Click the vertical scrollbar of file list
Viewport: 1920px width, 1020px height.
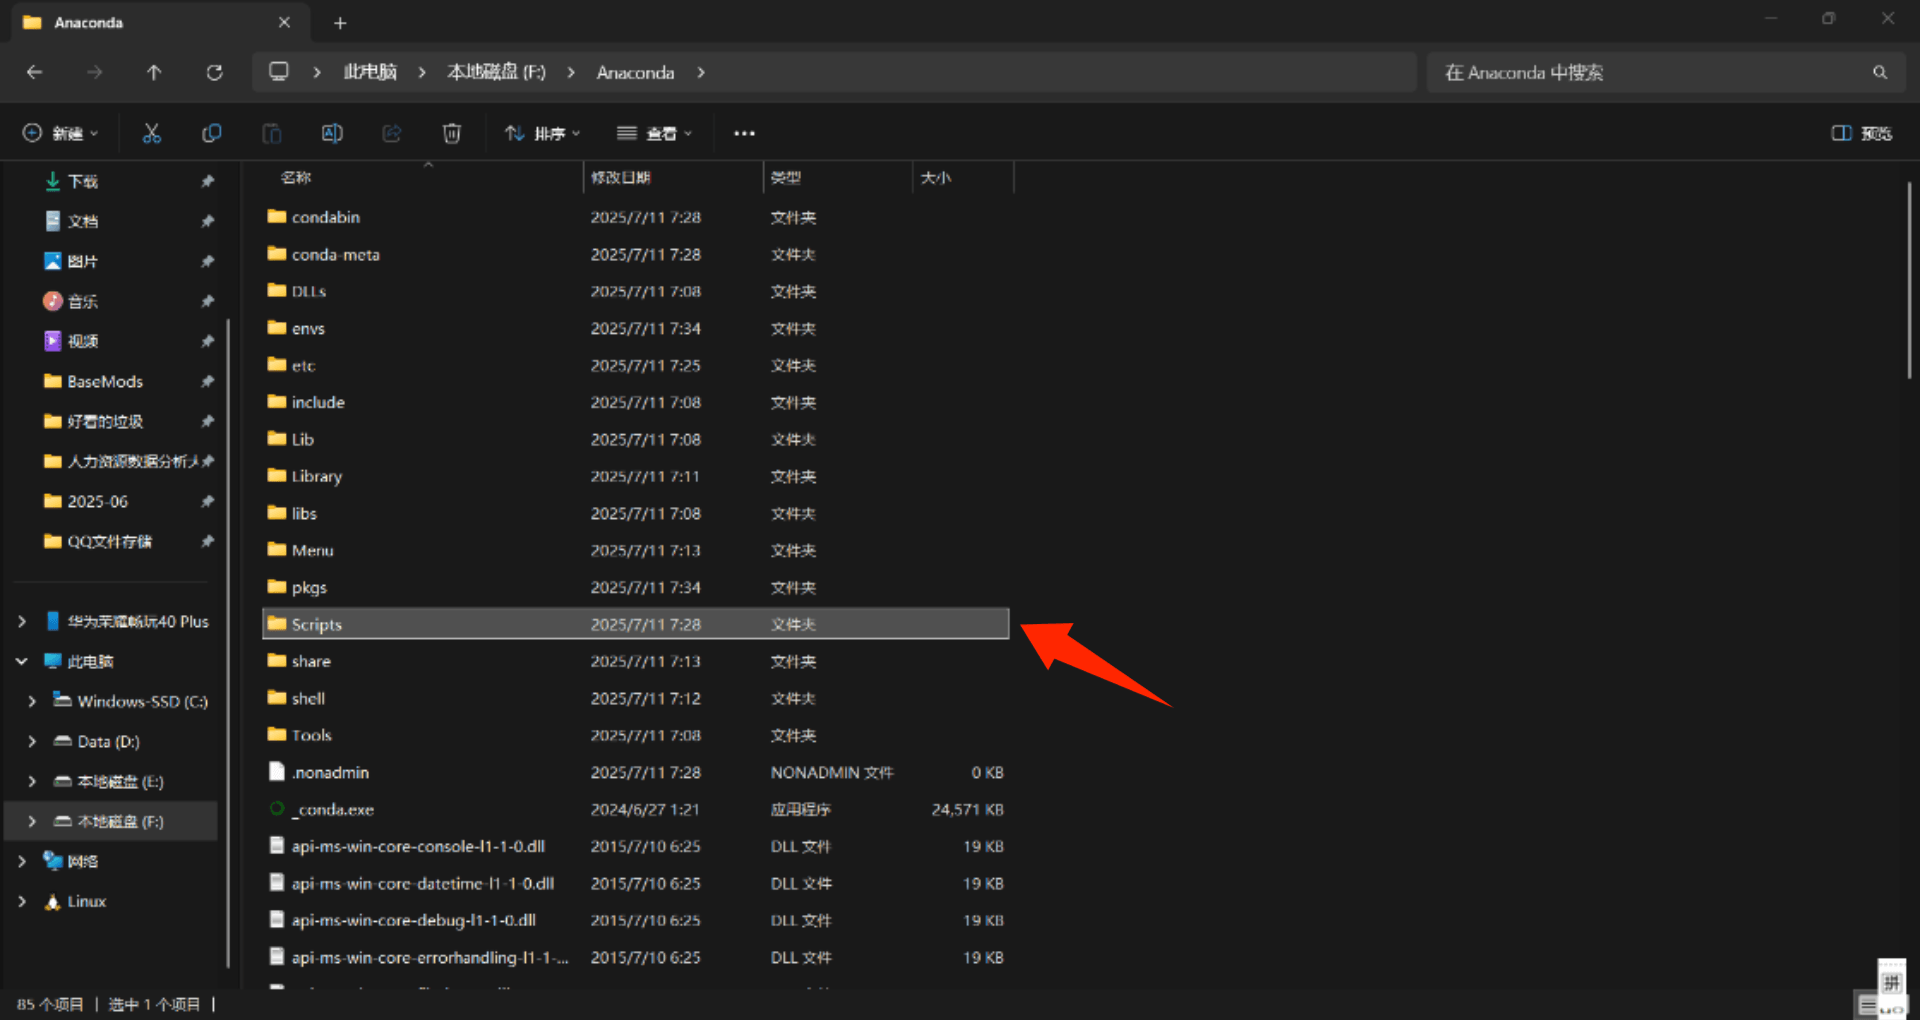(x=1908, y=280)
